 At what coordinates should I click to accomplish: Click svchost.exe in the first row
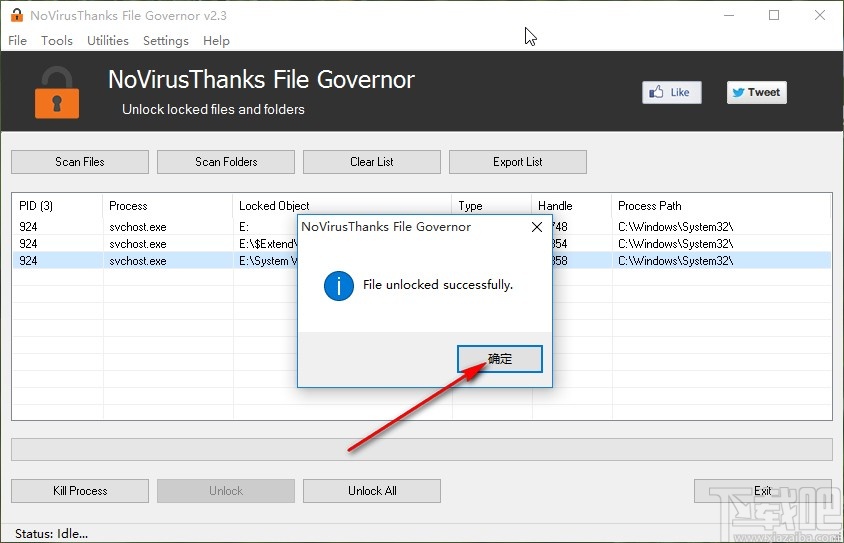pyautogui.click(x=138, y=227)
